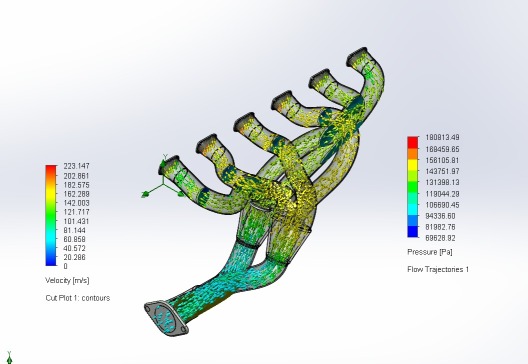Select the inlet port next to the coordinate triad
528x364 pixels.
tap(169, 165)
